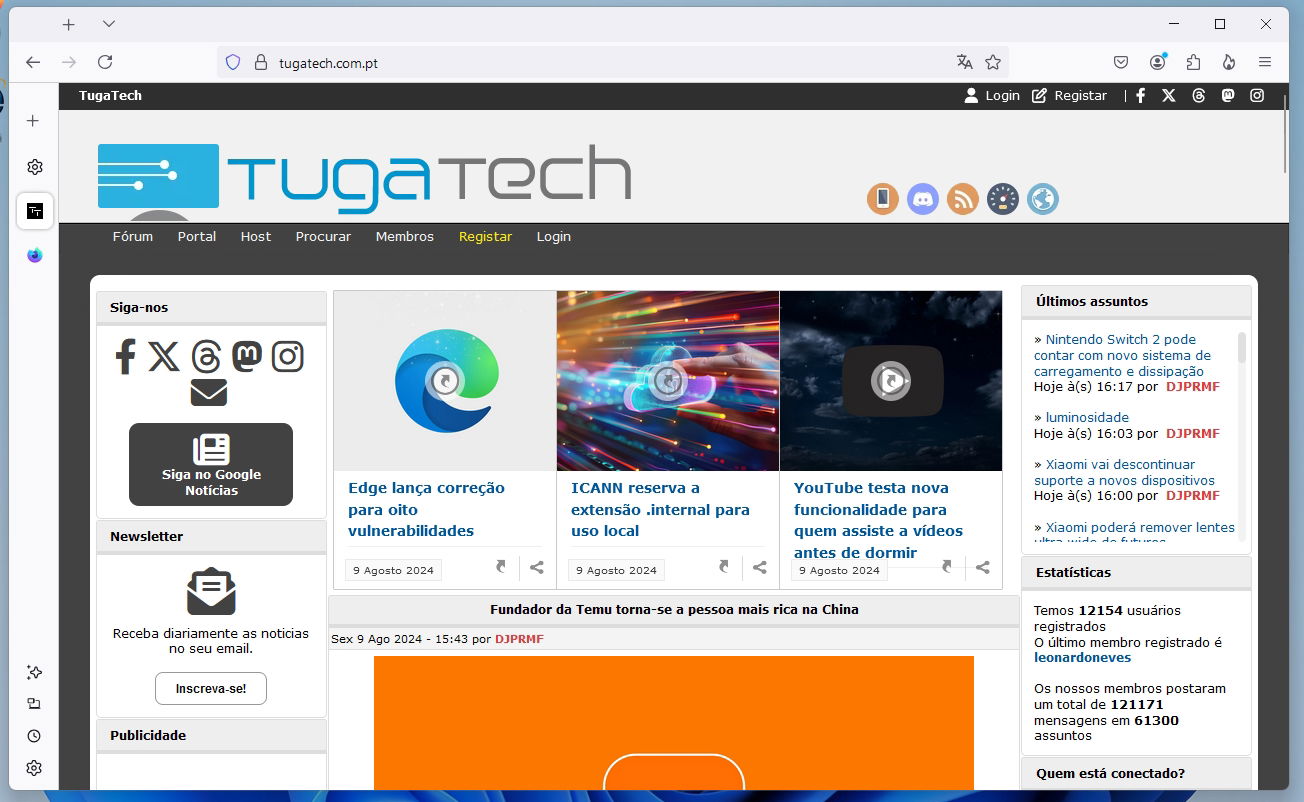Screen dimensions: 1304x802
Task: Open Instagram icon in top header bar
Action: click(x=1257, y=96)
